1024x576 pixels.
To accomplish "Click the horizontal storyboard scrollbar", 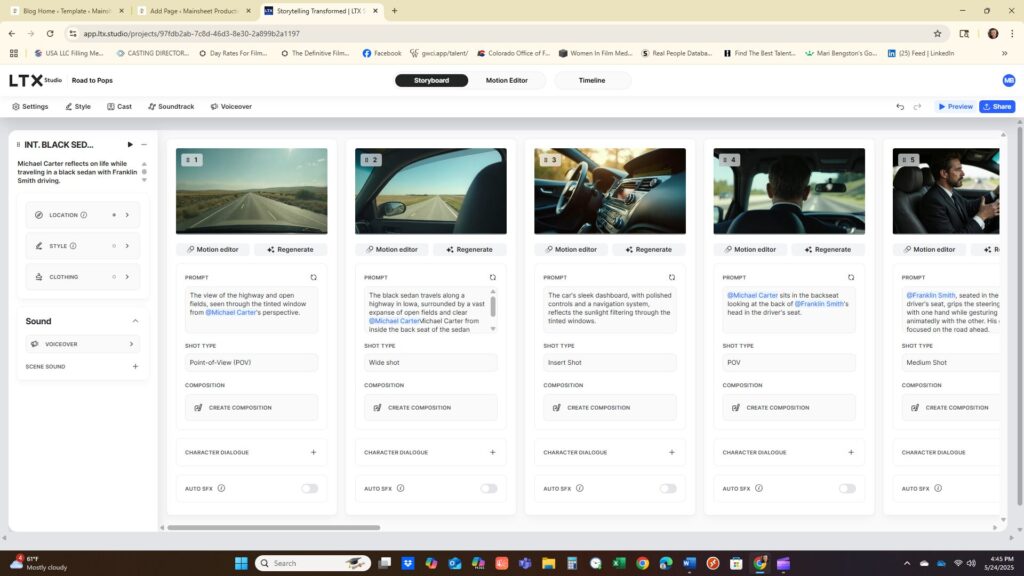I will click(x=273, y=527).
